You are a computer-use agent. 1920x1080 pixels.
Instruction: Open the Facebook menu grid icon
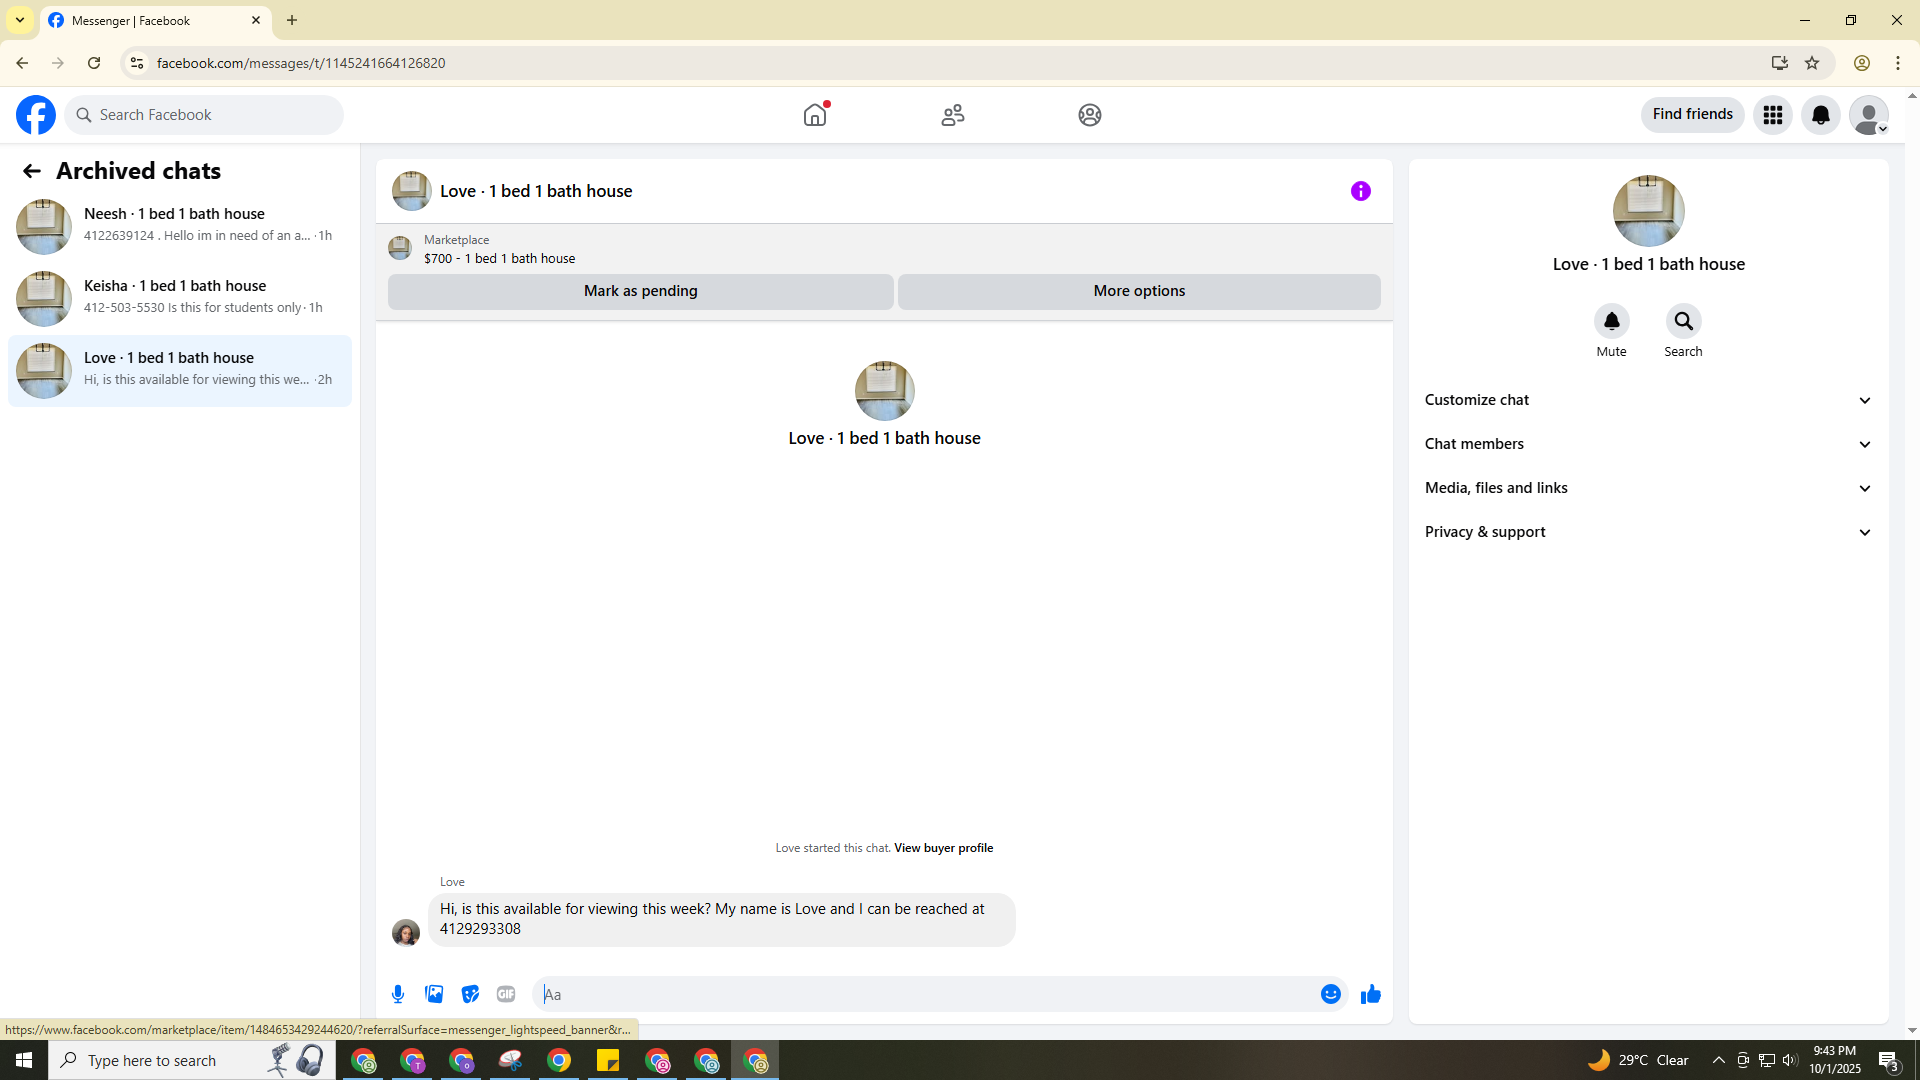coord(1772,115)
